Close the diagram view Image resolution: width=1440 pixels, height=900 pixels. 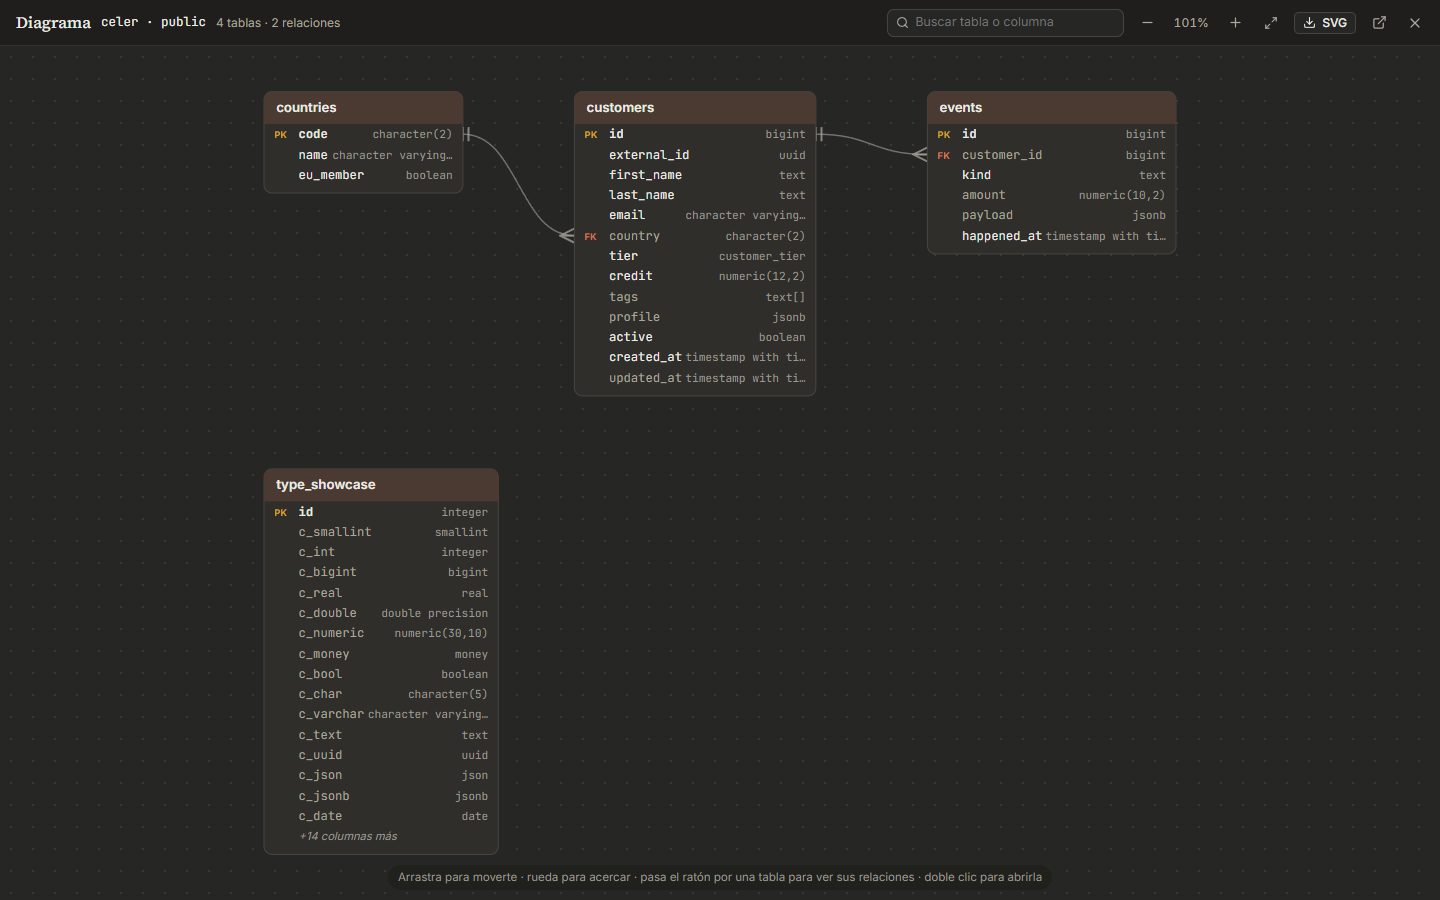[x=1415, y=23]
